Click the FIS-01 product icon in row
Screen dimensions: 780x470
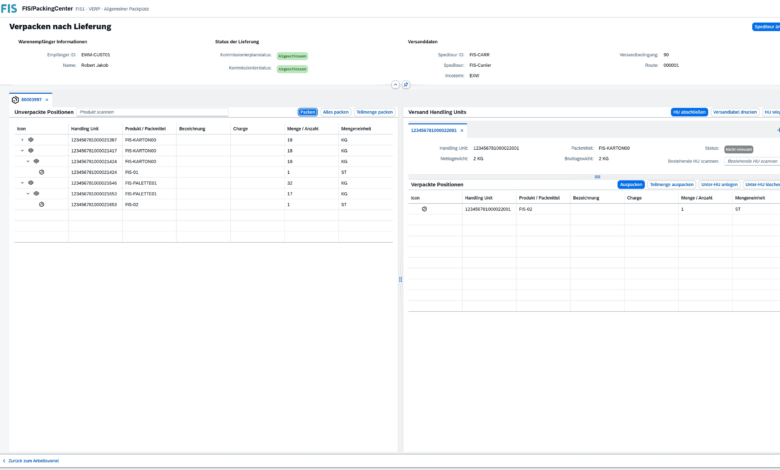point(41,172)
